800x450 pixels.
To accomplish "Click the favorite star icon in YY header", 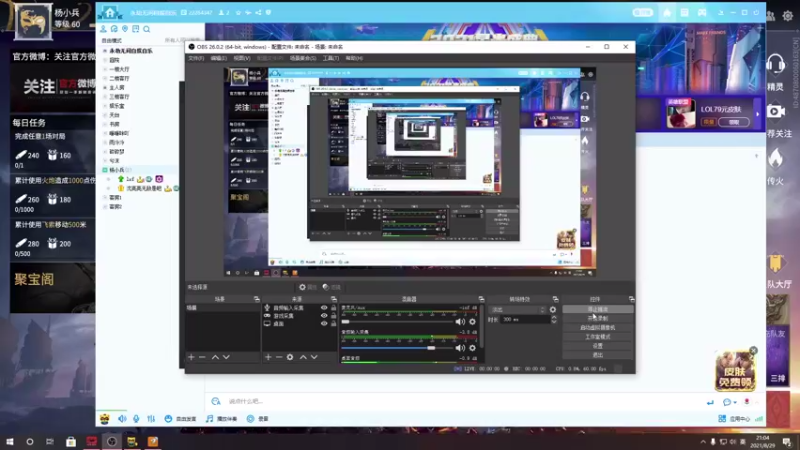I will (x=238, y=12).
